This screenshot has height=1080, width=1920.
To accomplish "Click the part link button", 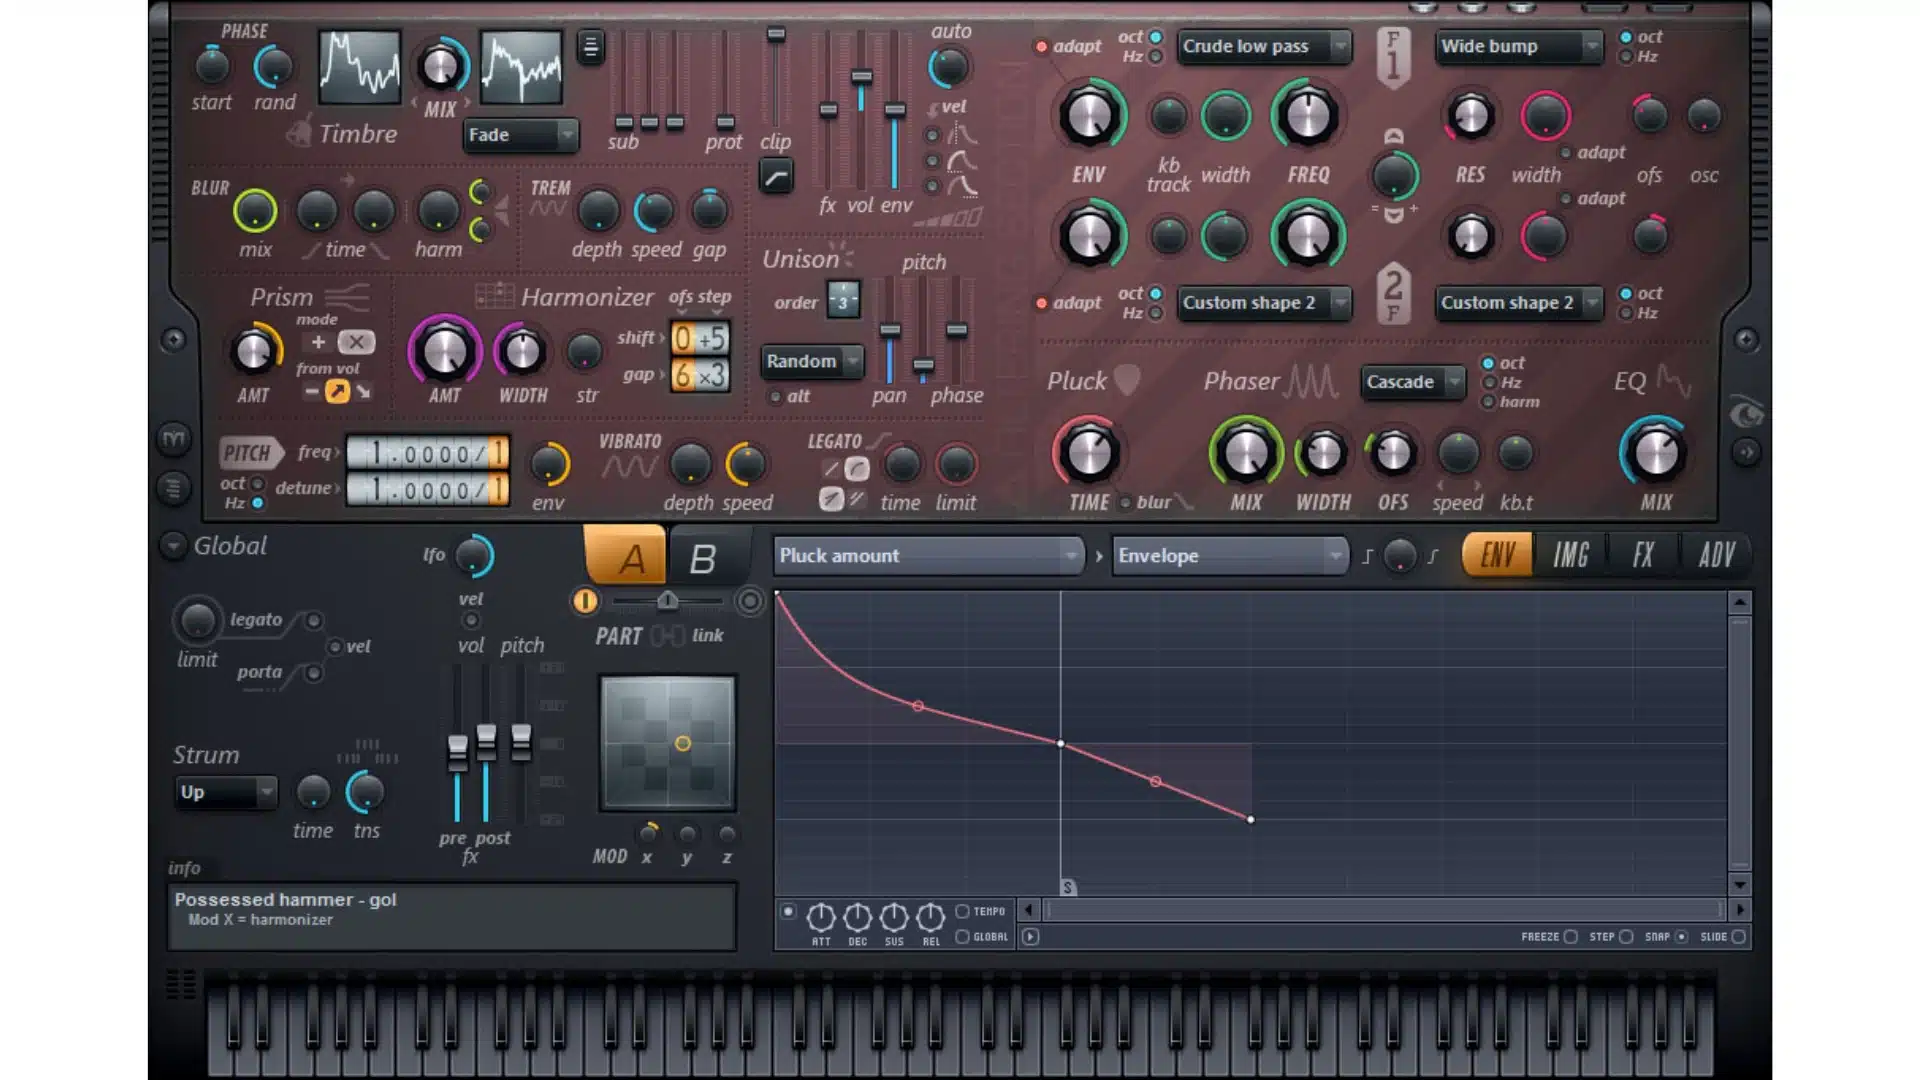I will (x=667, y=636).
